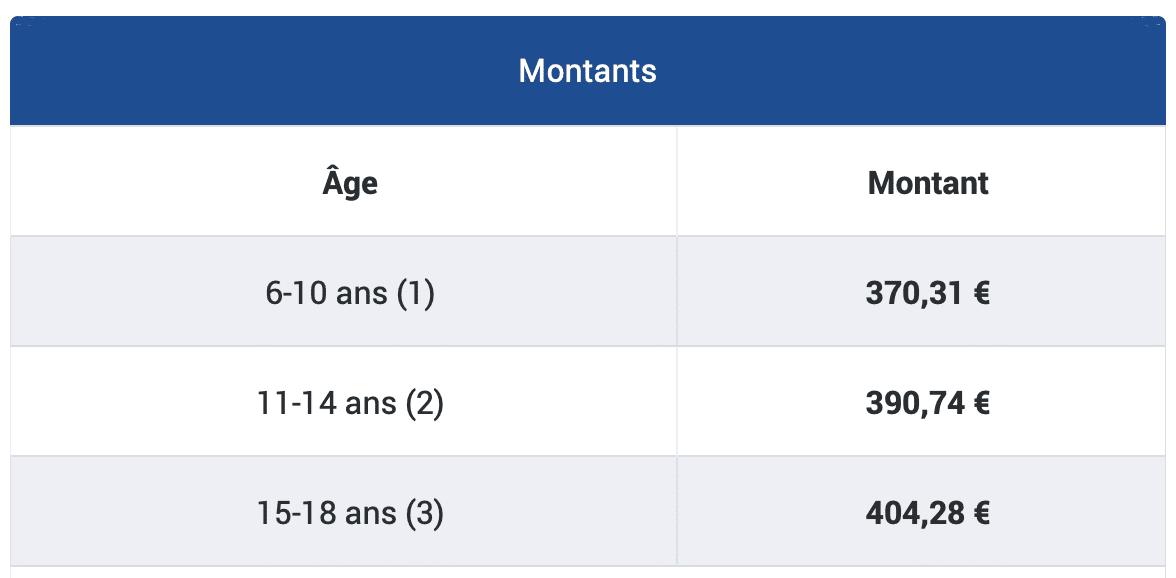
Task: Select the Âge column header
Action: 350,184
